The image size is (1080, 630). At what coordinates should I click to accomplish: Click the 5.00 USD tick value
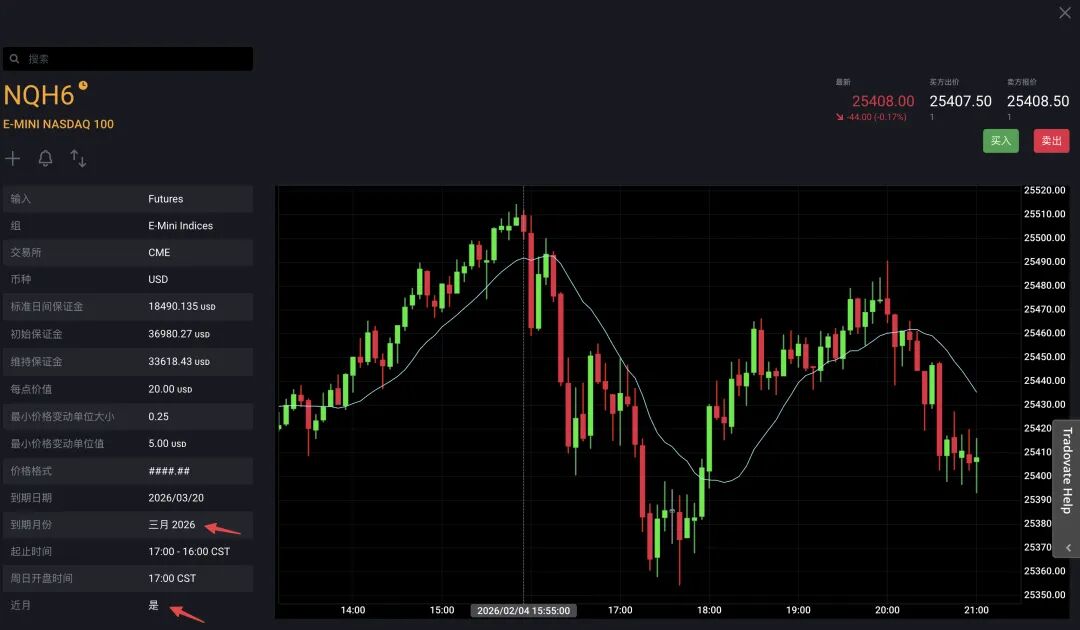pos(167,443)
